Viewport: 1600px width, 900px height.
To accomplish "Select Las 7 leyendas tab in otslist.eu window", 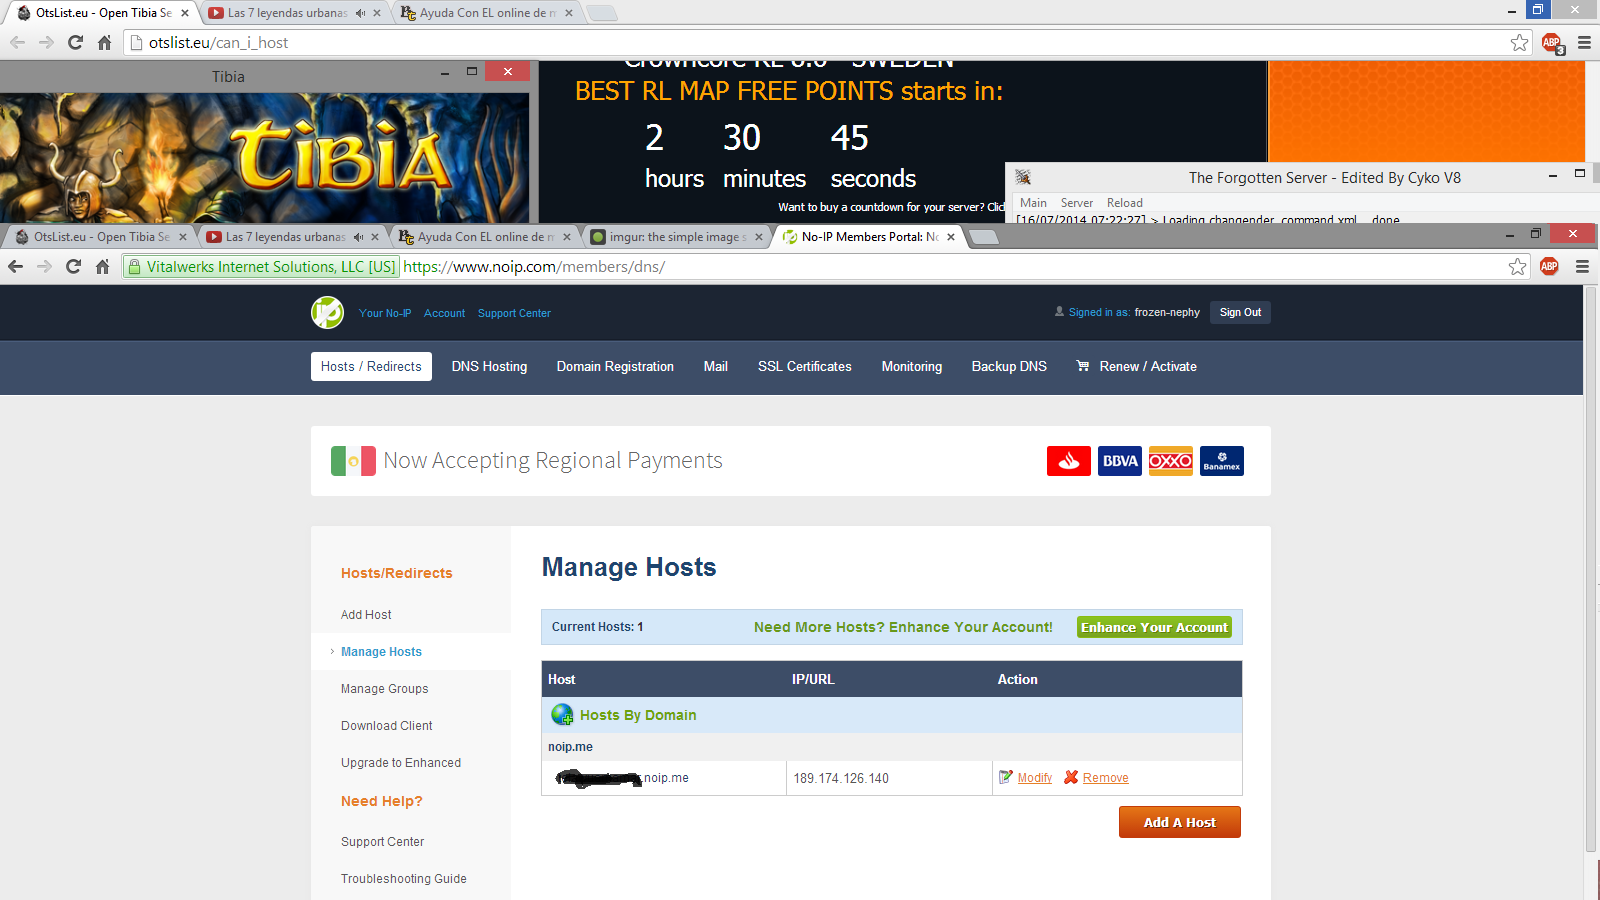I will click(x=294, y=13).
